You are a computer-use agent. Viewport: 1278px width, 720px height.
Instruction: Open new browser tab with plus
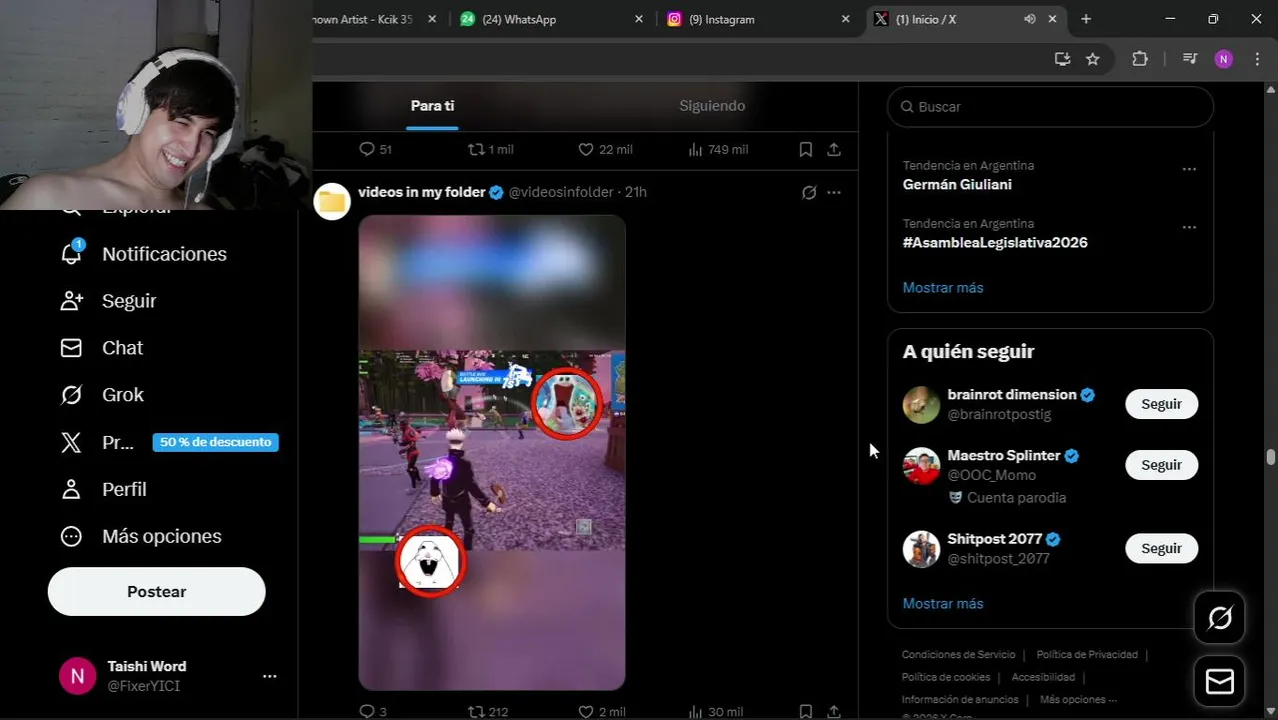pos(1086,19)
